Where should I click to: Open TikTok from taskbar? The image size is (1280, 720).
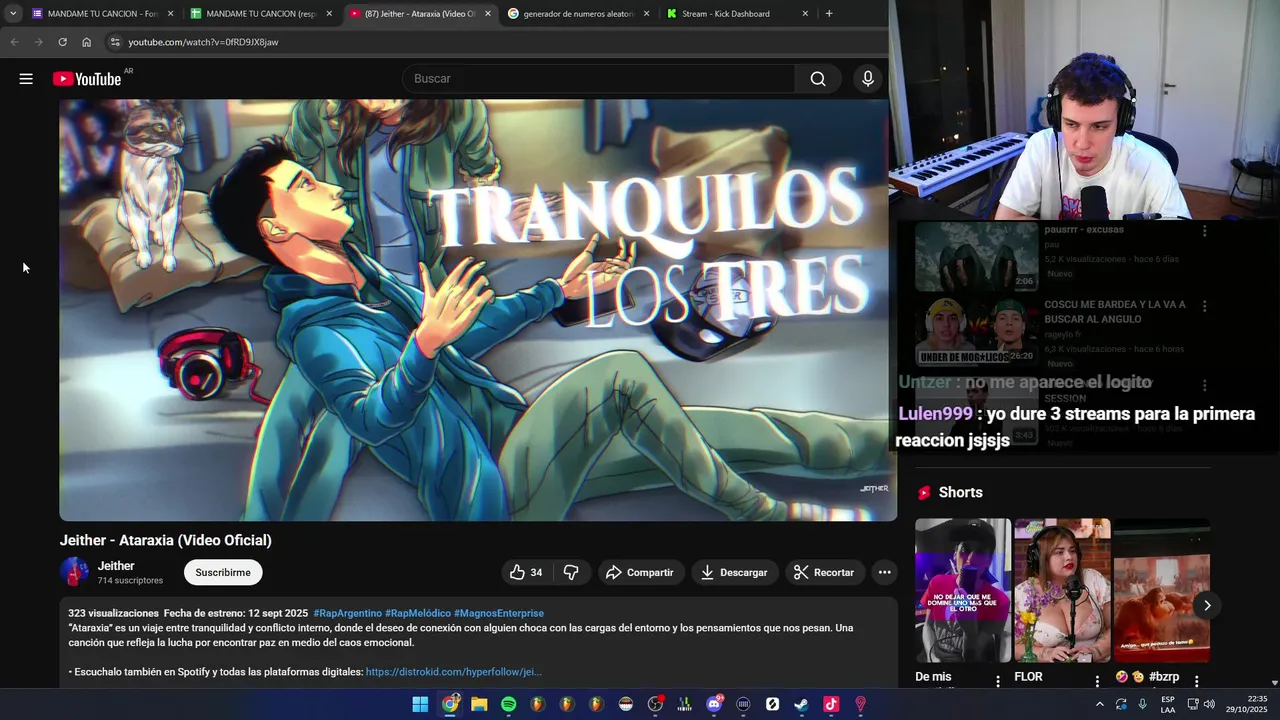(x=831, y=704)
